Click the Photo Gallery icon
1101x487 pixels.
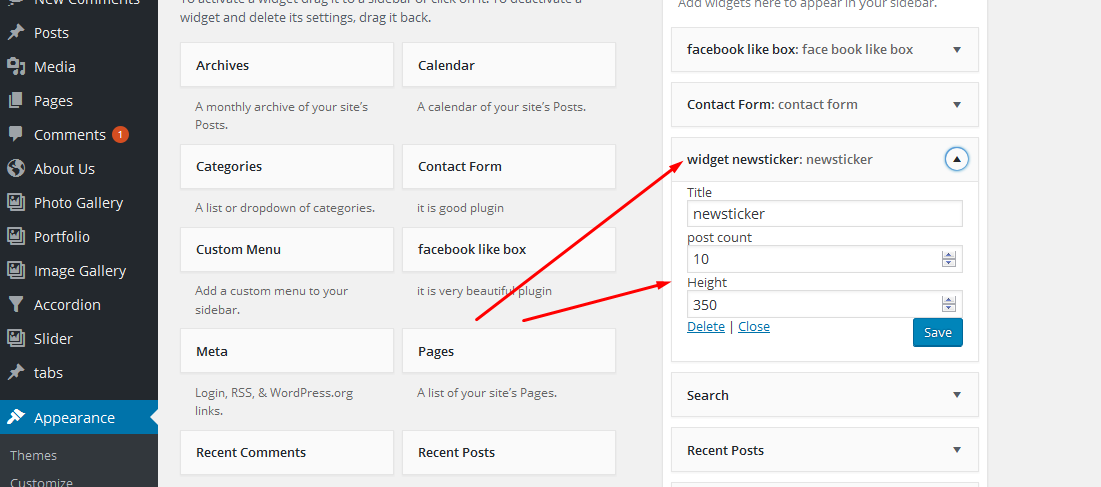coord(15,203)
